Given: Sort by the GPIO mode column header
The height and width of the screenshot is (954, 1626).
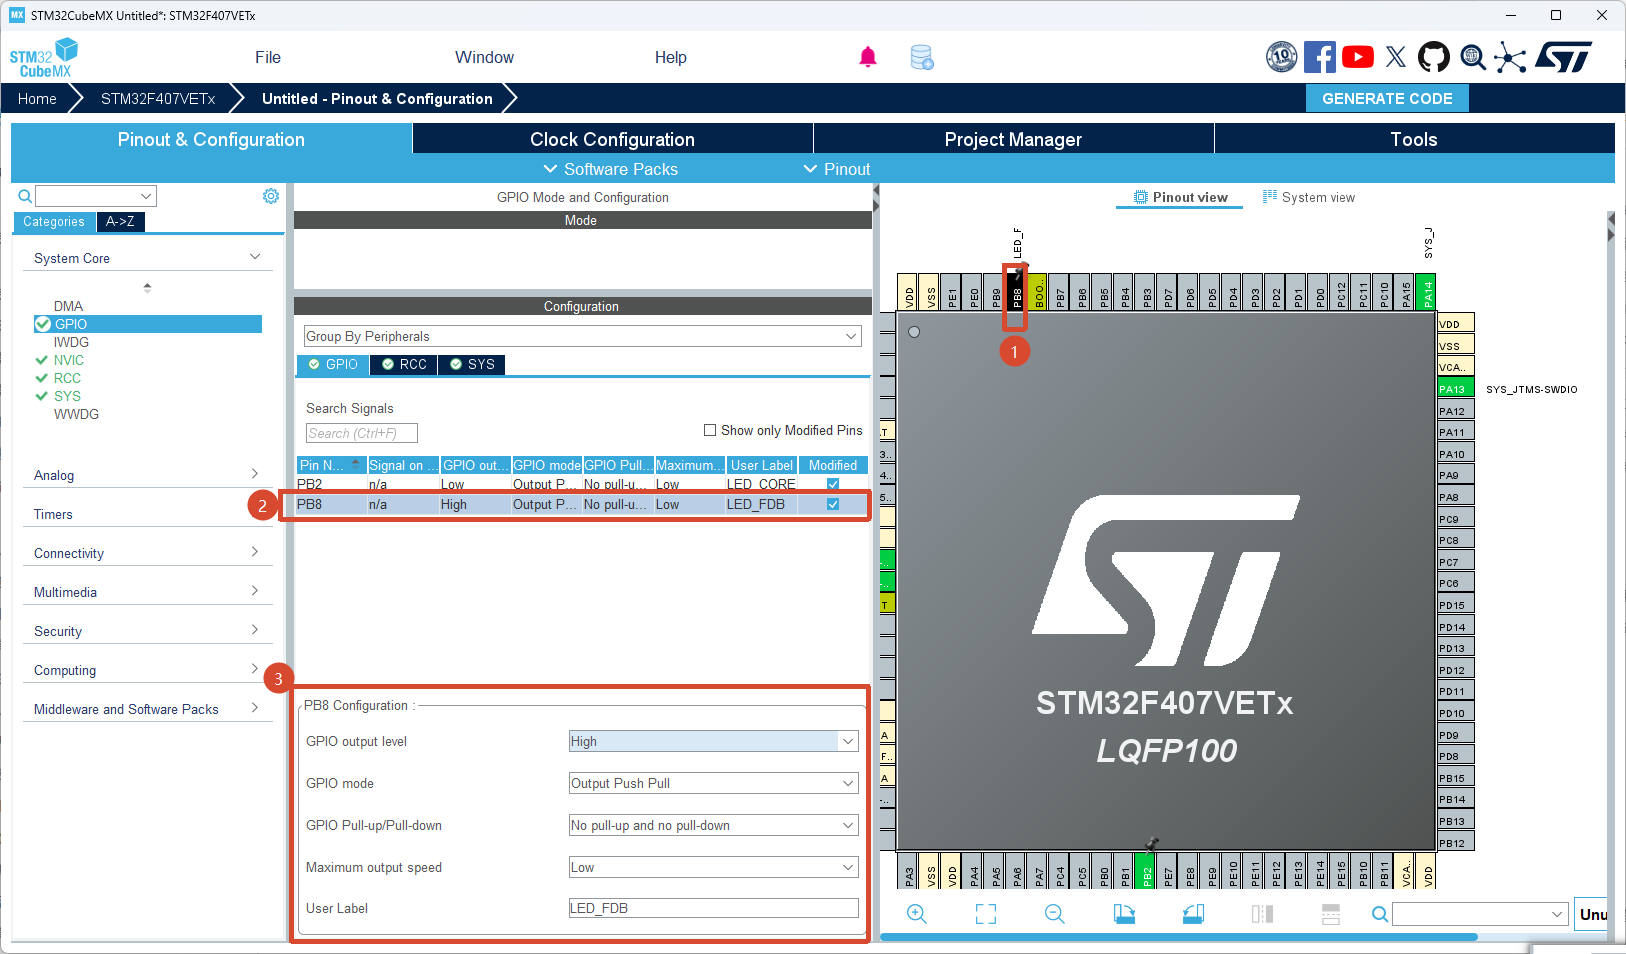Looking at the screenshot, I should [547, 465].
